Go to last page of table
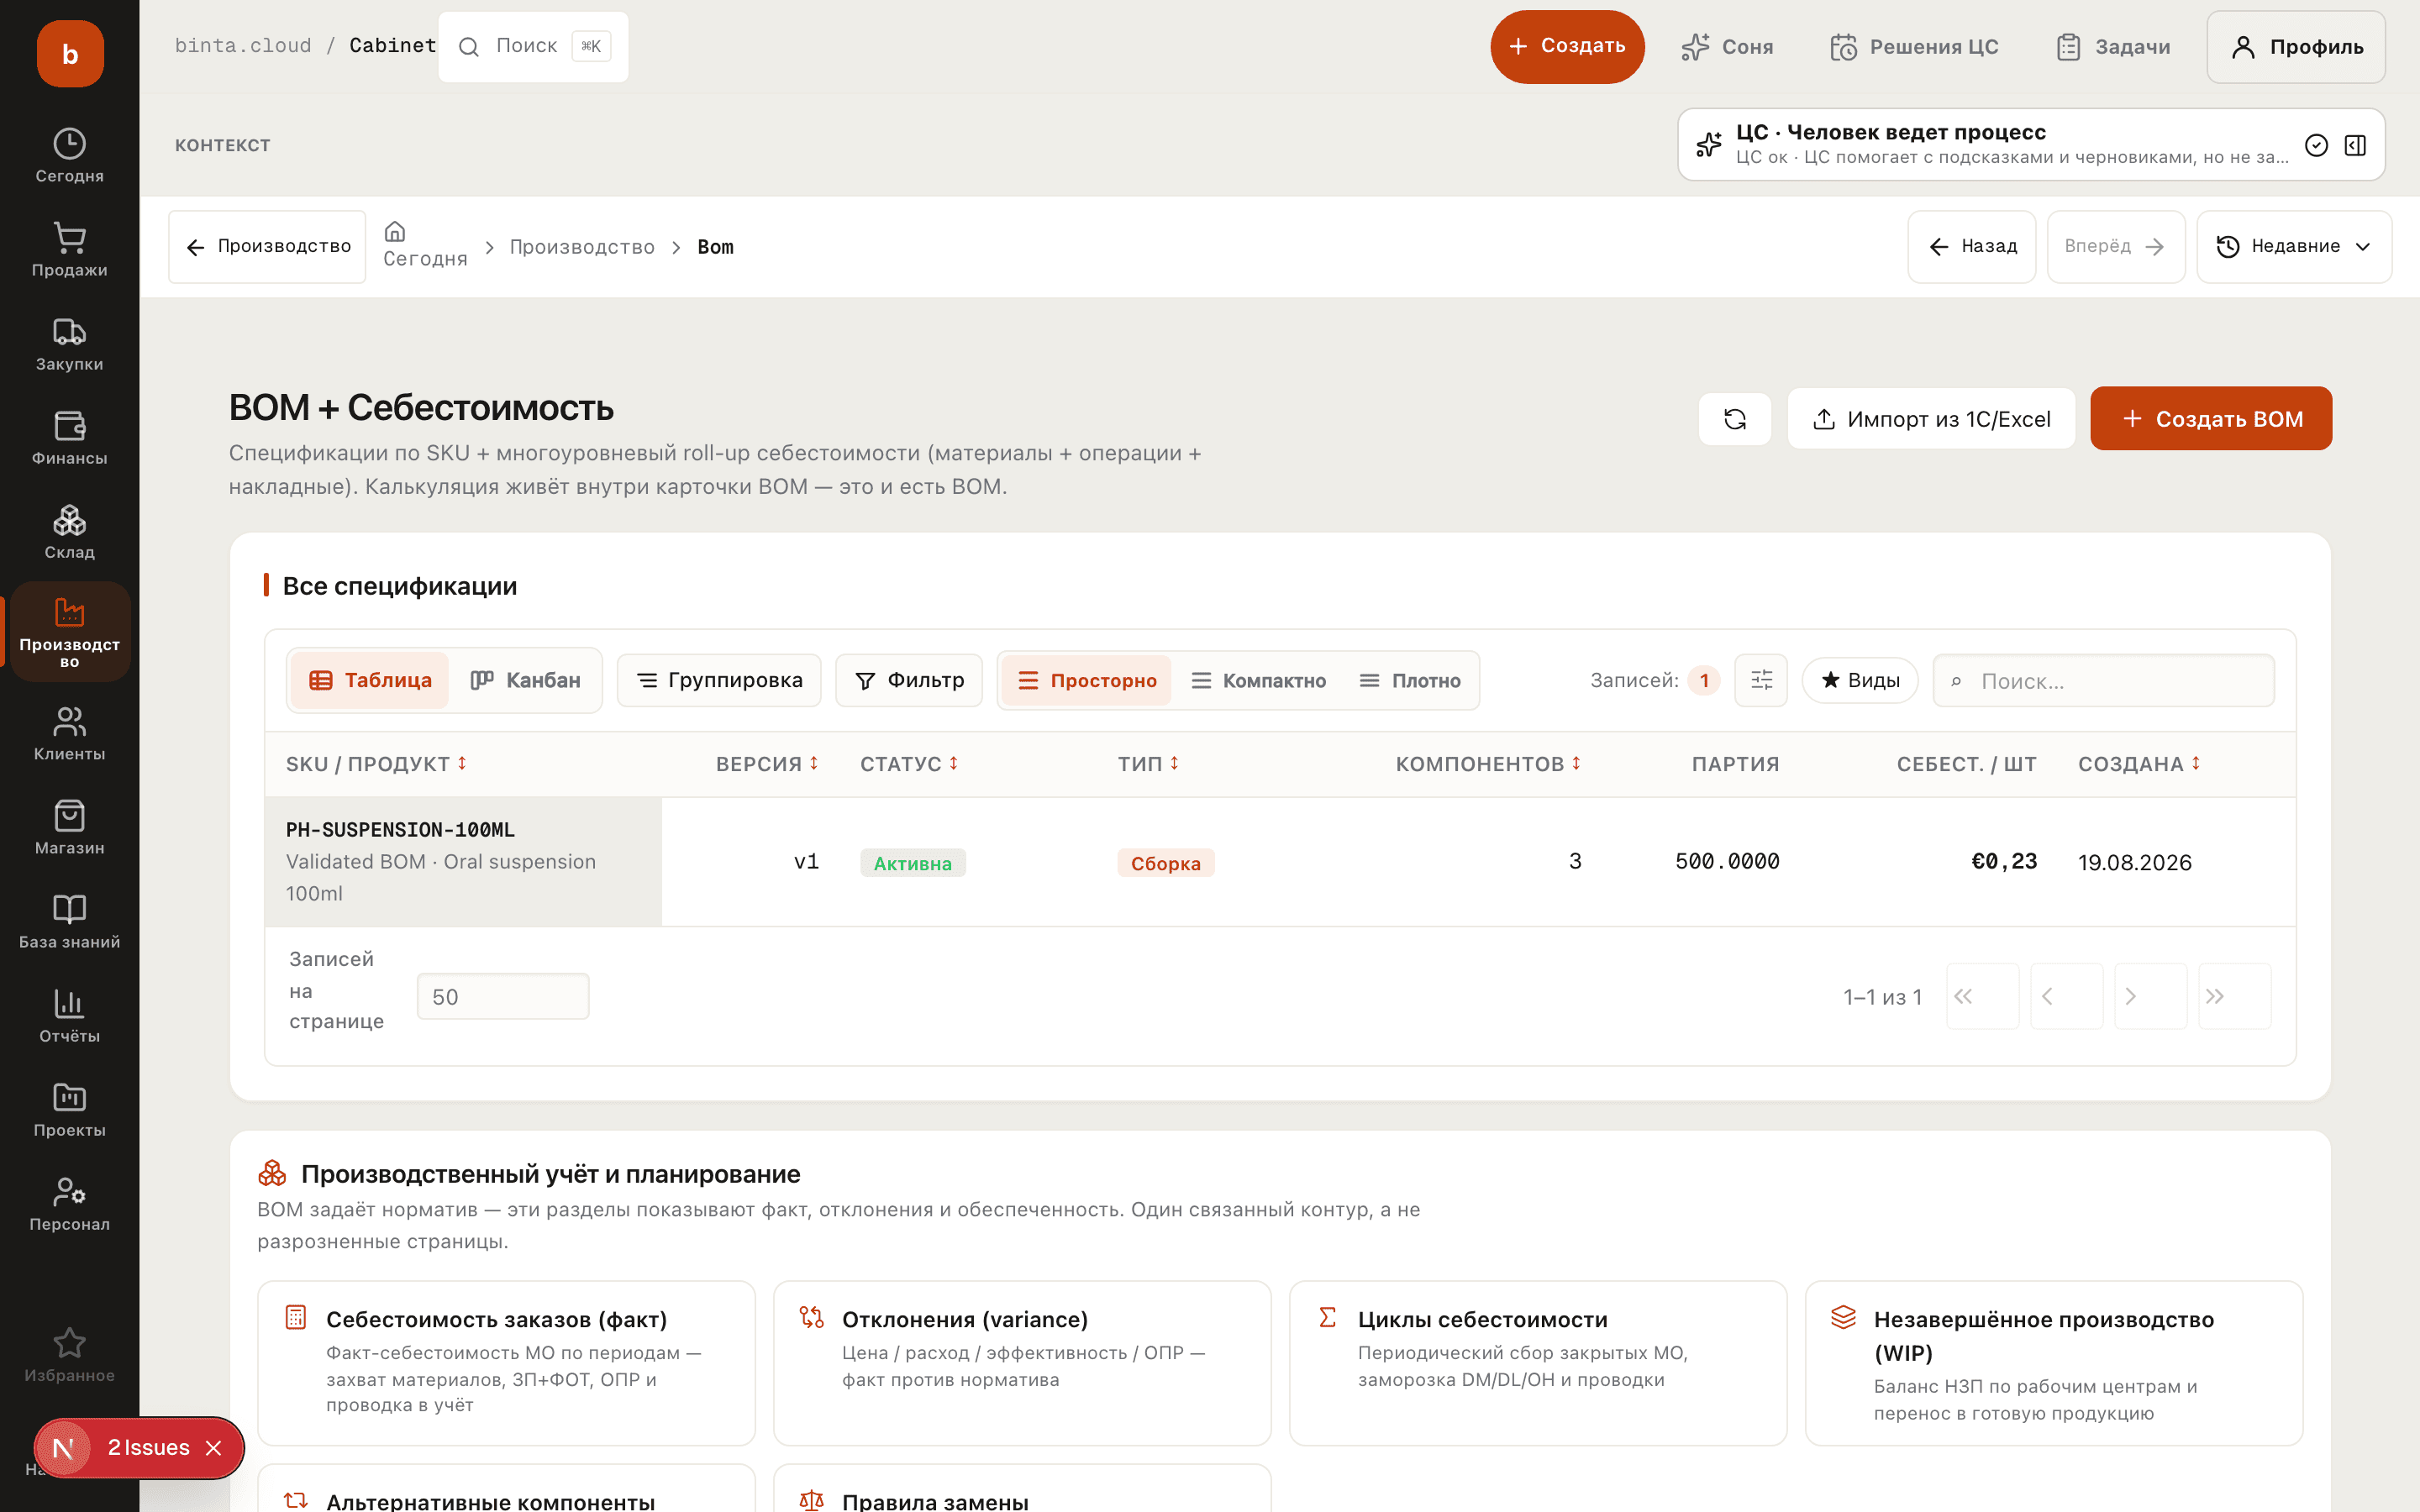 2234,996
